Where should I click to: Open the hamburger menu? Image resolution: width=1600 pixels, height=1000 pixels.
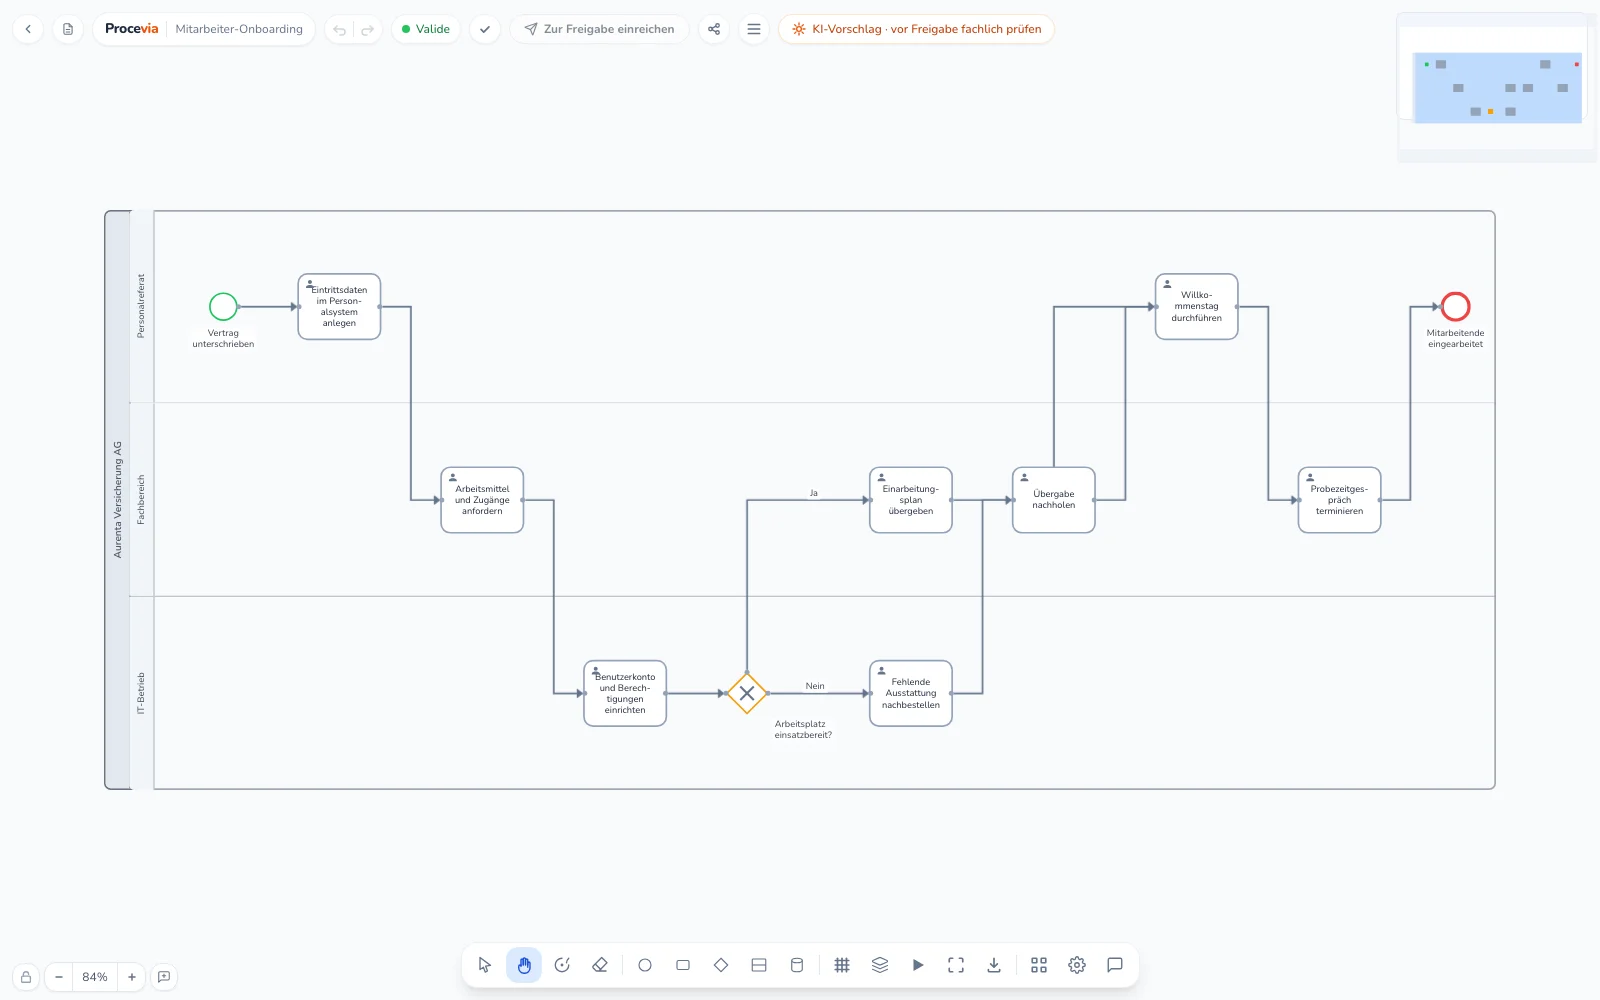[x=754, y=29]
